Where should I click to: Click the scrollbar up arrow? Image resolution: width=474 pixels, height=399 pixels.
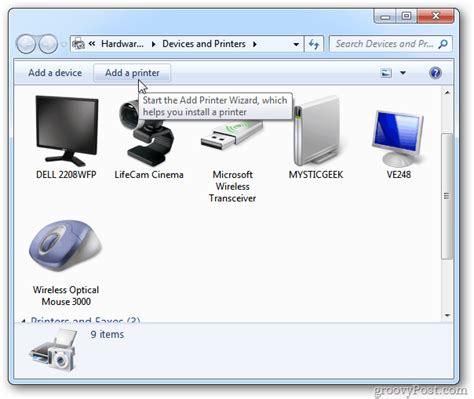(447, 92)
